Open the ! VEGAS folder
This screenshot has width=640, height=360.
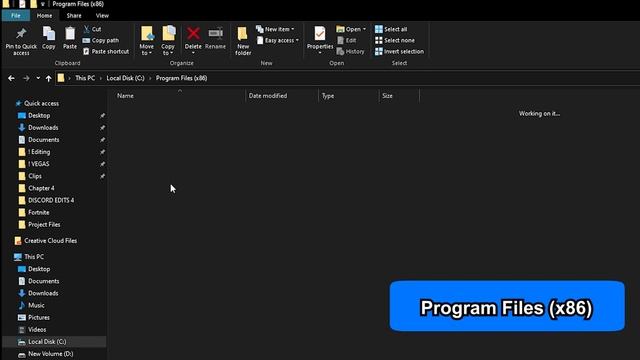[x=39, y=164]
